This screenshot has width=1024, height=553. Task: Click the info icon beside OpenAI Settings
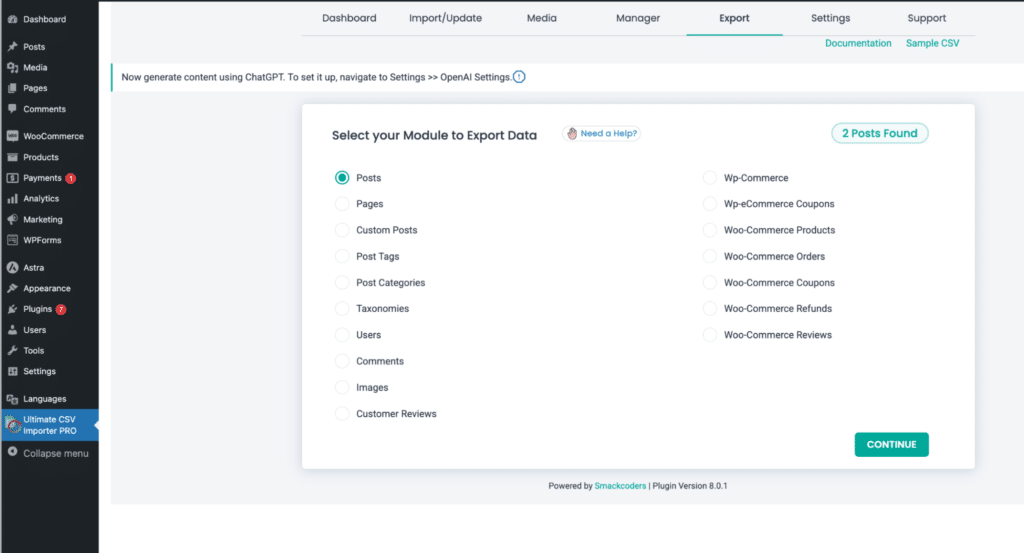[519, 77]
